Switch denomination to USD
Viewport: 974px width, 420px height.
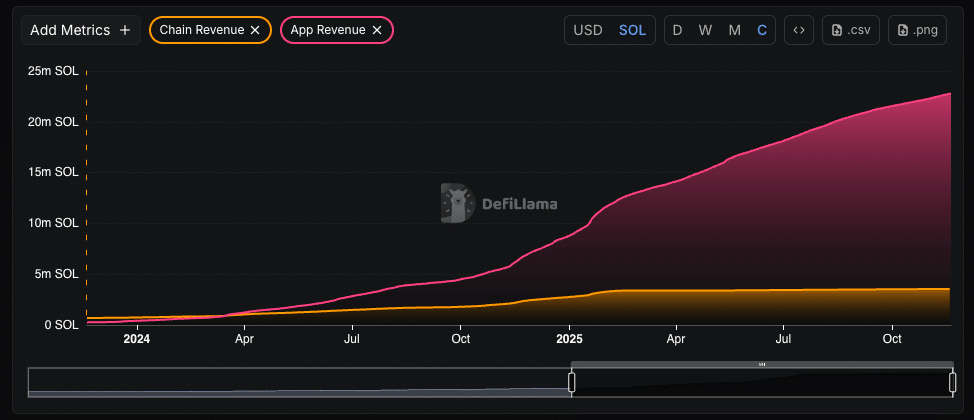(x=587, y=30)
